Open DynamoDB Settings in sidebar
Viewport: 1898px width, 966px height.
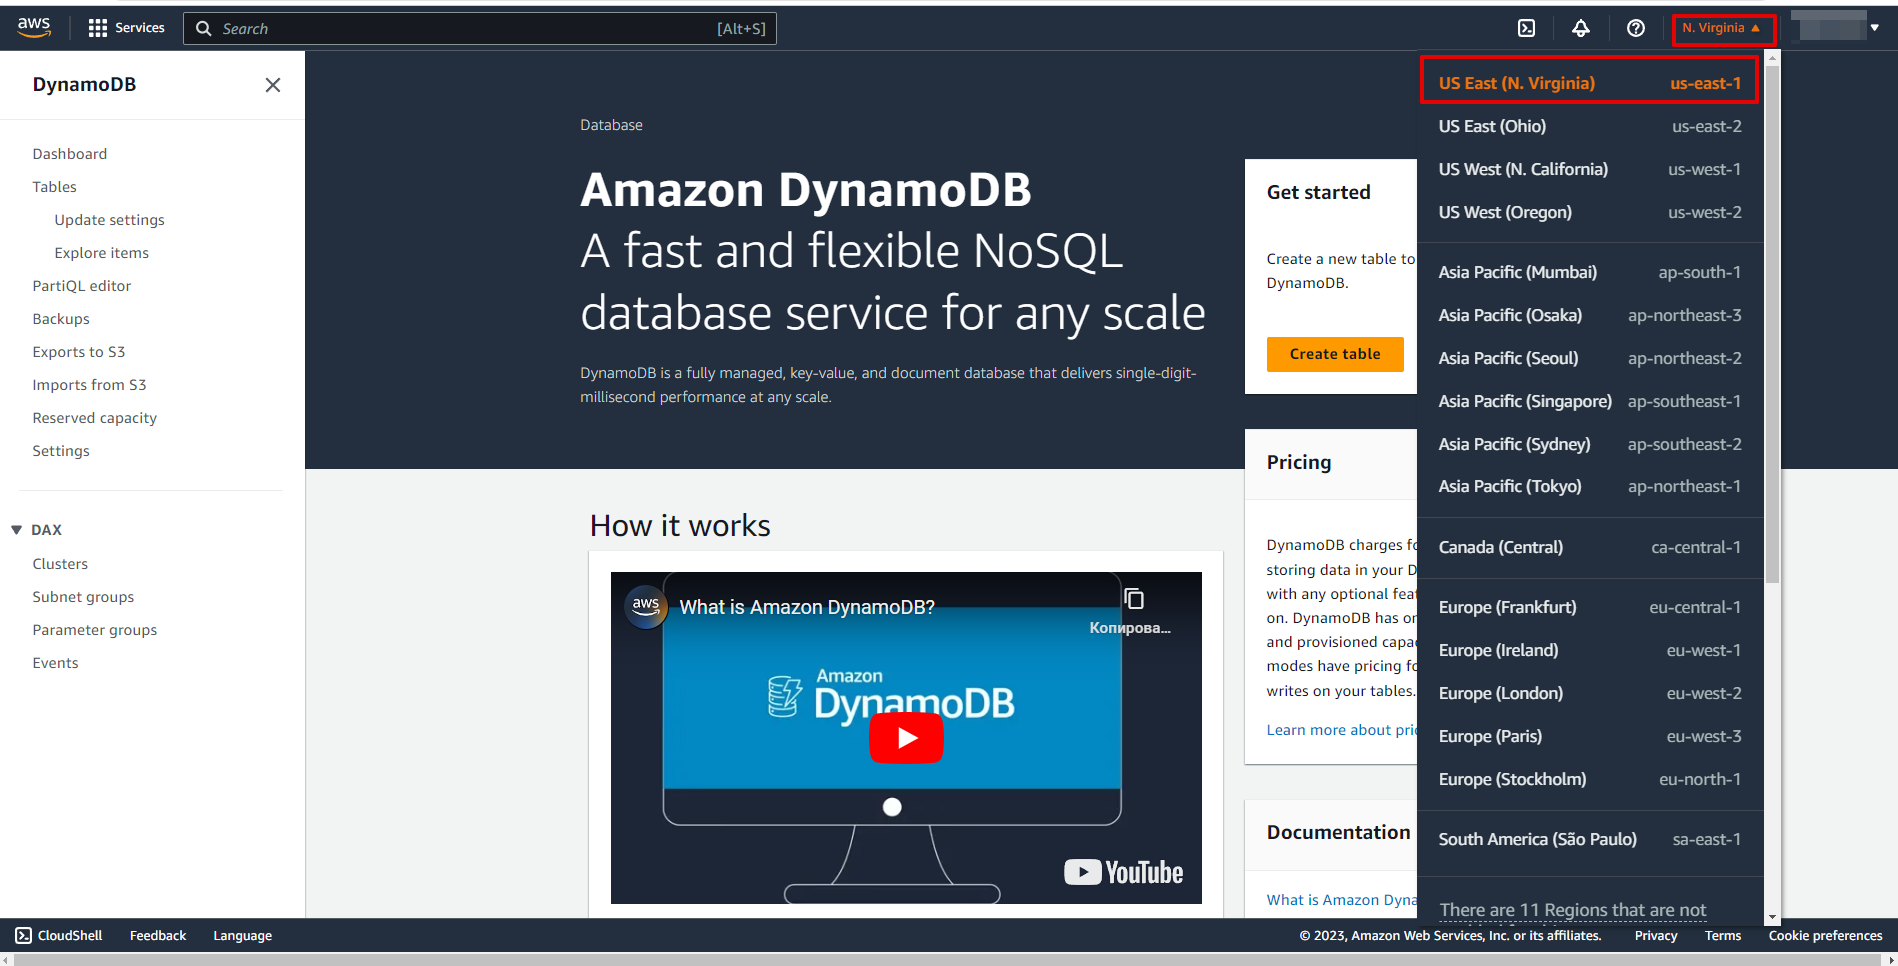pos(61,451)
